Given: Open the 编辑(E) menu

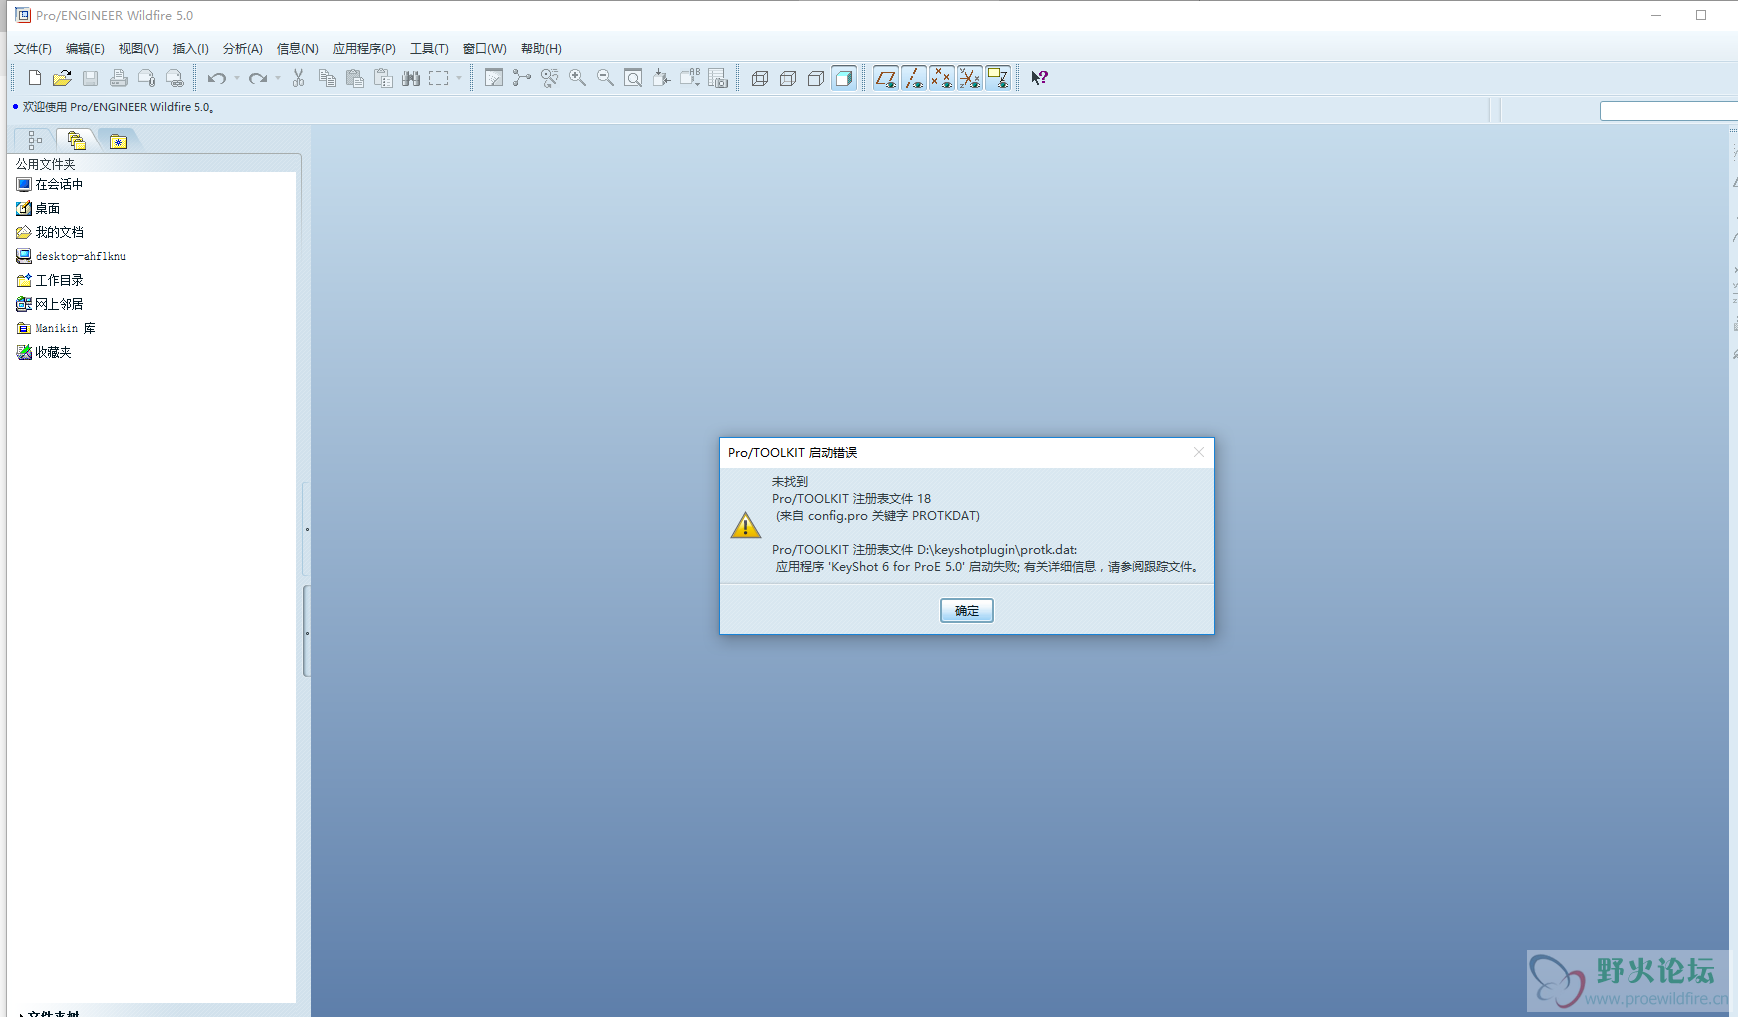Looking at the screenshot, I should pyautogui.click(x=85, y=49).
